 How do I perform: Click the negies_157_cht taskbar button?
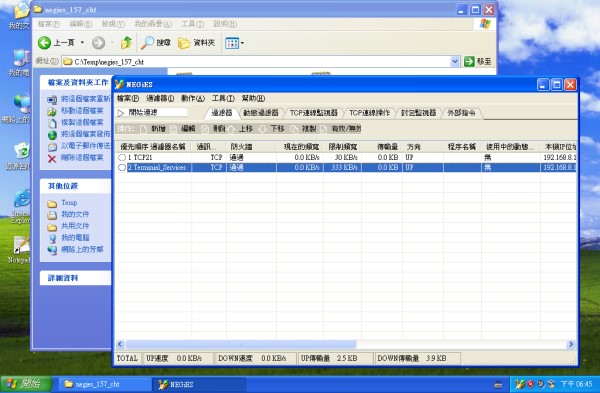point(103,384)
